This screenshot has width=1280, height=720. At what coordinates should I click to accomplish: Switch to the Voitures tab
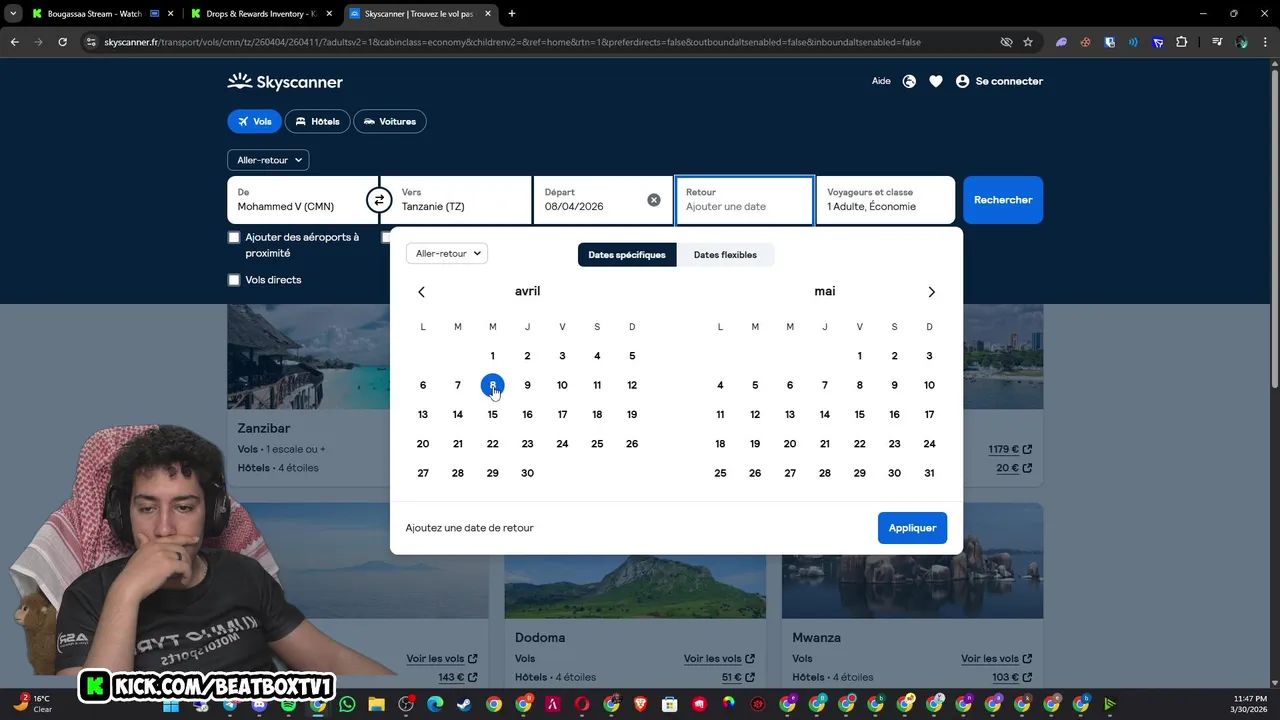point(390,121)
